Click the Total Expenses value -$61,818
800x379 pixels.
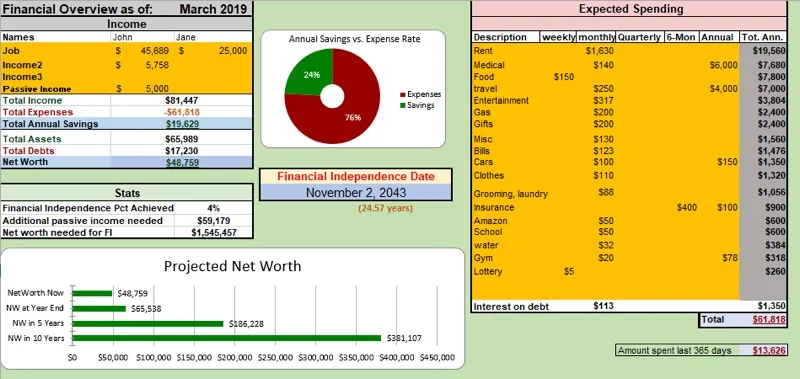pos(182,112)
